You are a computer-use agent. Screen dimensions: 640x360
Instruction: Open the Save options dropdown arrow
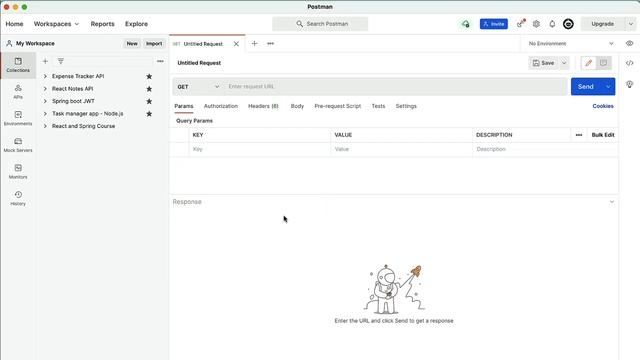pos(564,63)
